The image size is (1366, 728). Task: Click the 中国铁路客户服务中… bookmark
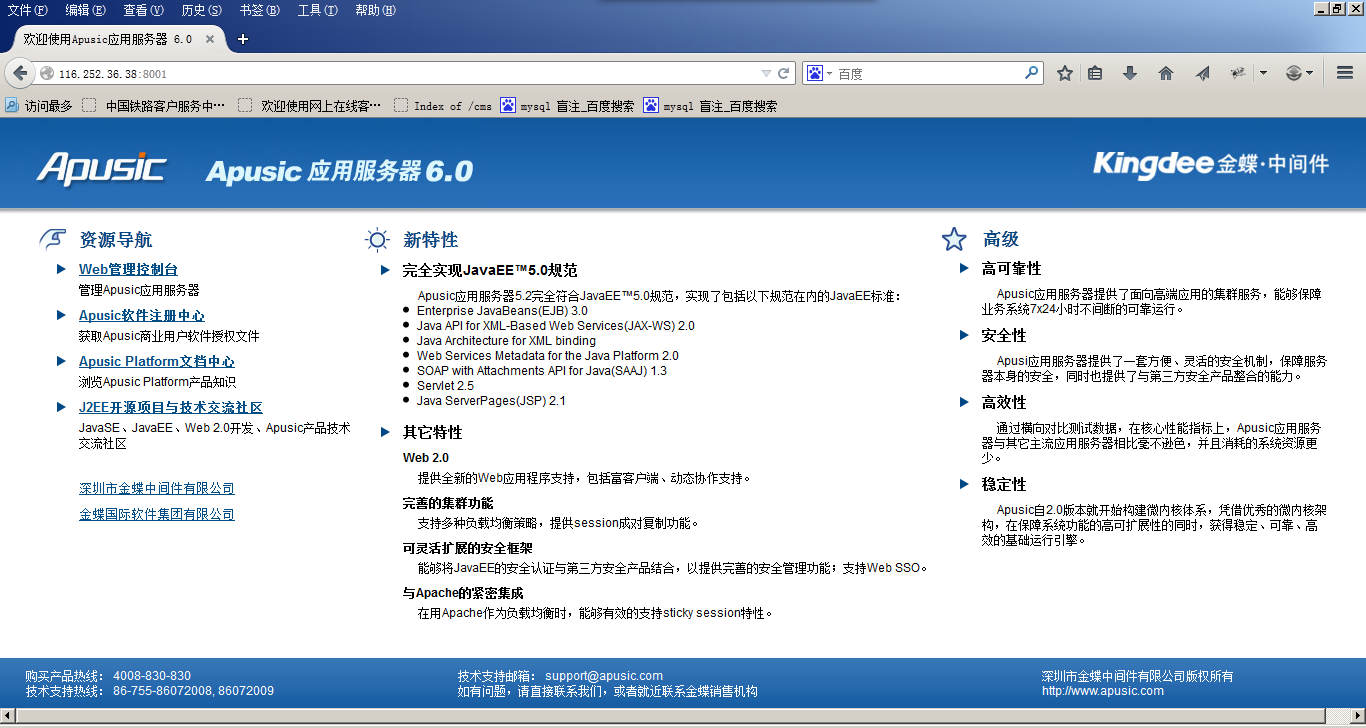pos(154,105)
